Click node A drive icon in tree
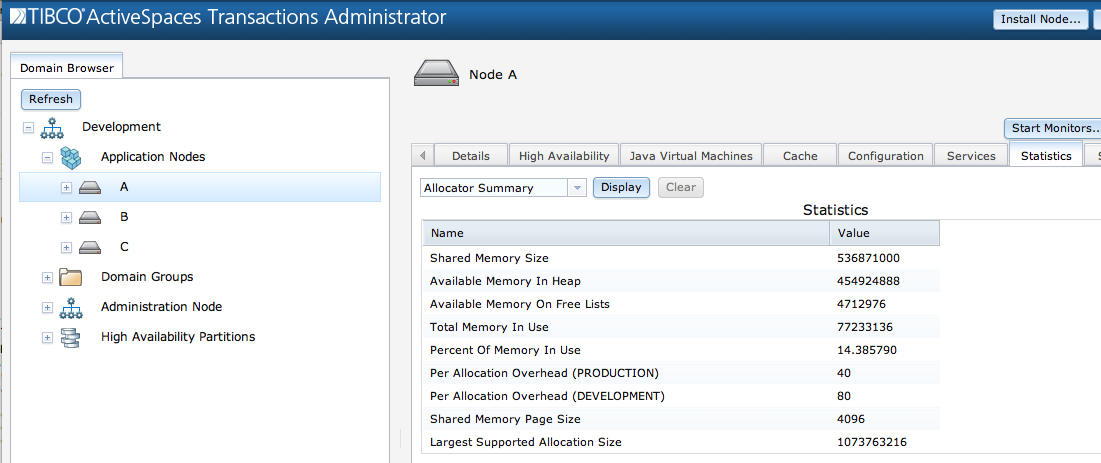Screen dimensions: 1101x463 (90, 188)
